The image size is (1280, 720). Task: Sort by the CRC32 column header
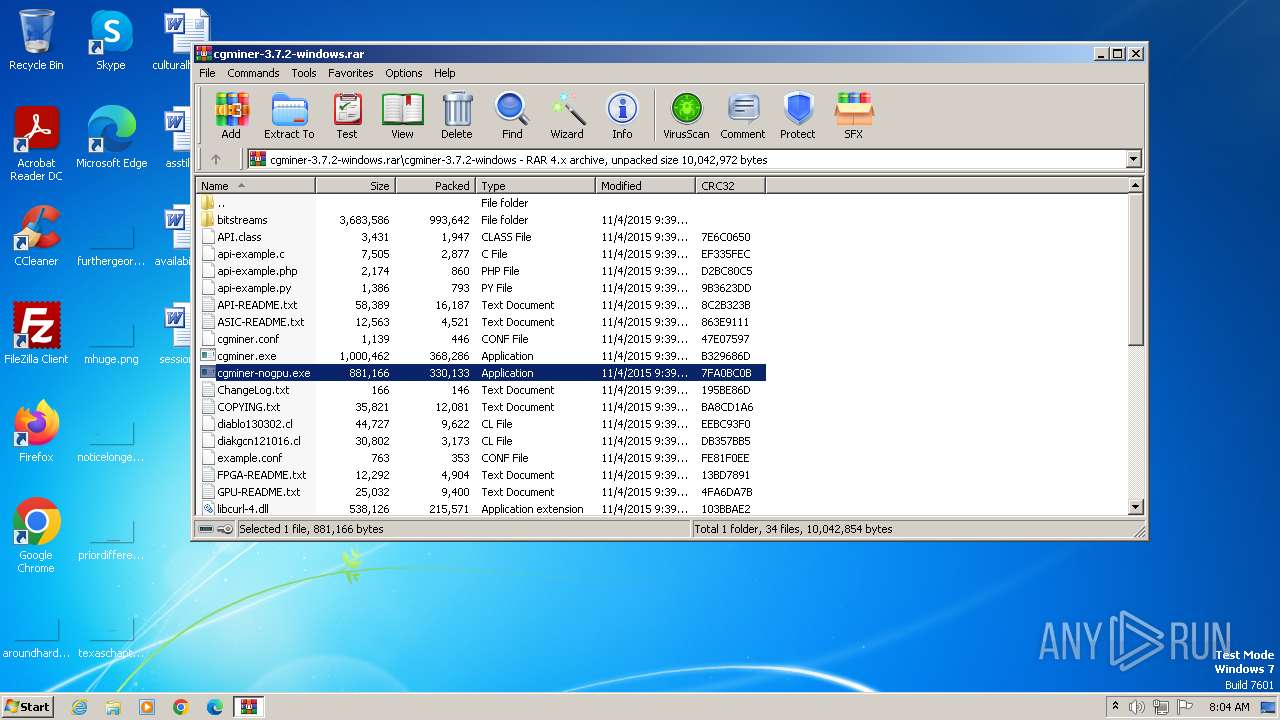pyautogui.click(x=731, y=186)
